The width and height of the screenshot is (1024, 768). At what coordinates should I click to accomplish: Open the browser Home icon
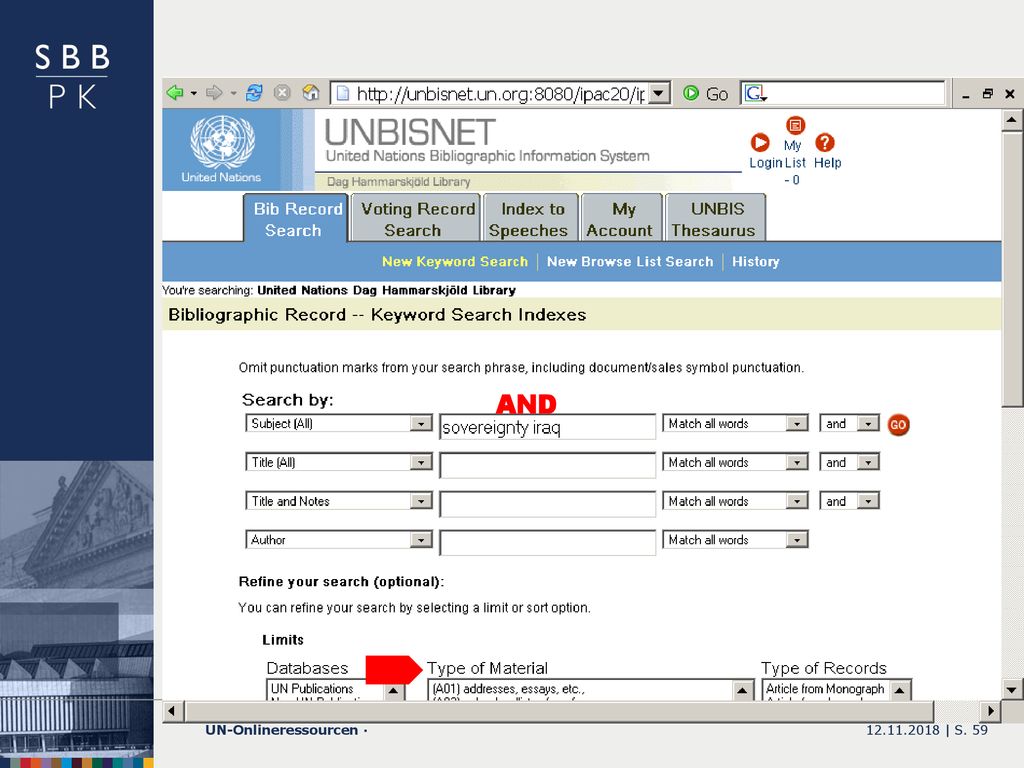click(311, 93)
